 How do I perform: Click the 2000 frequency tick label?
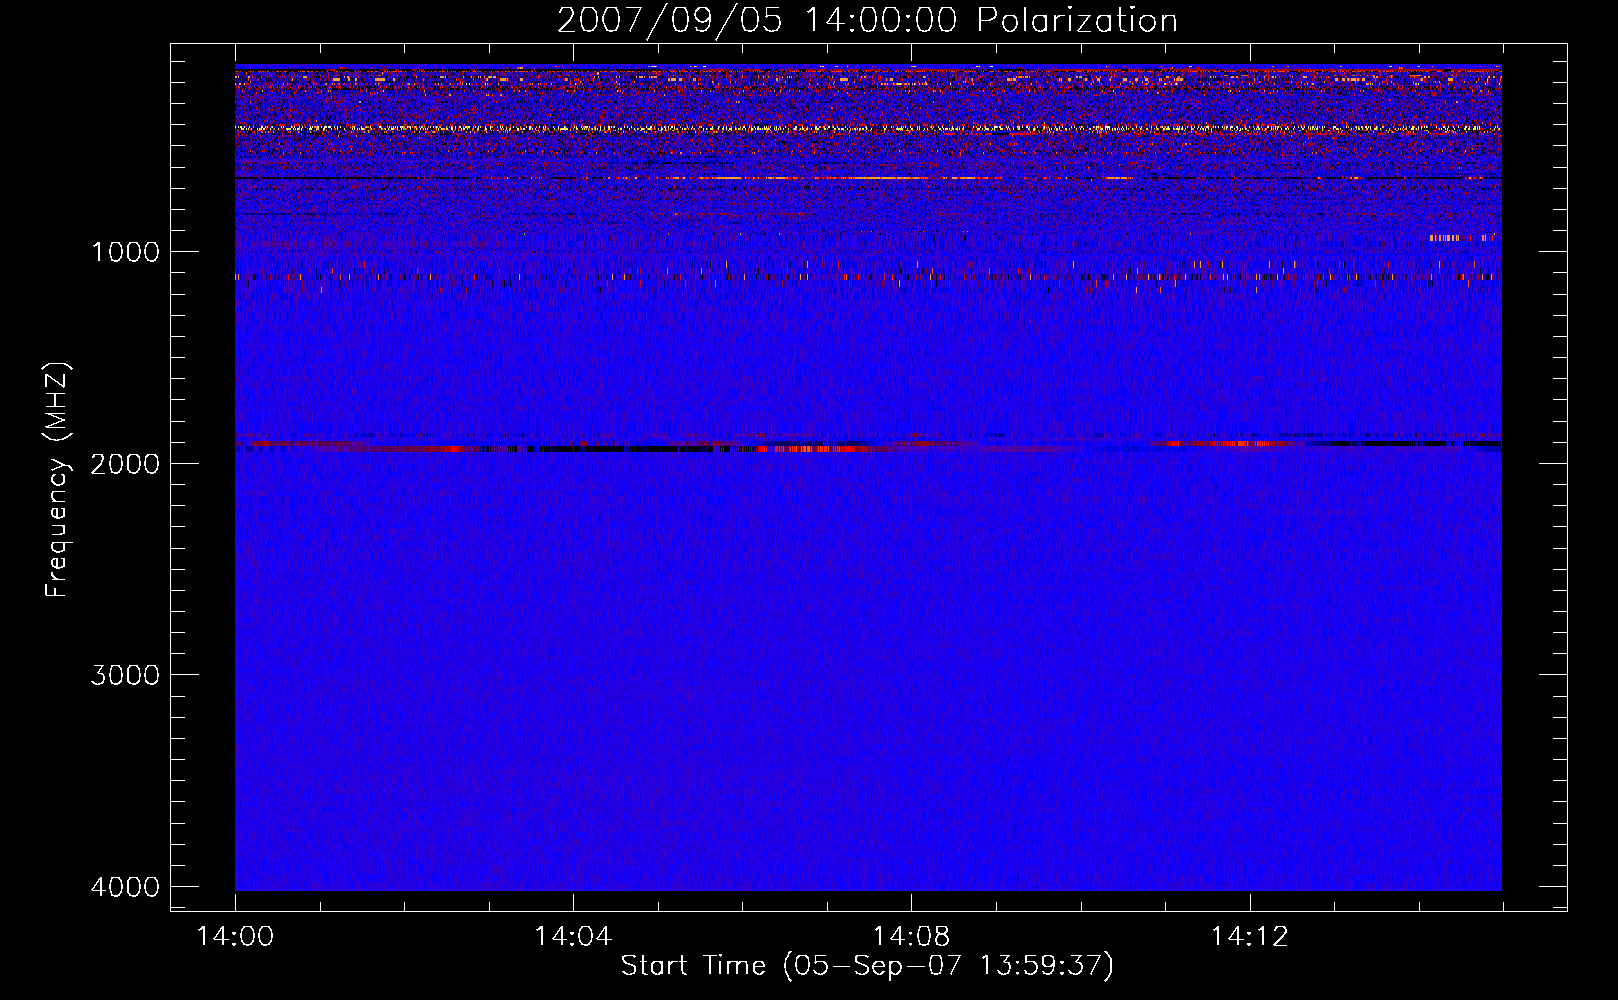tap(126, 464)
